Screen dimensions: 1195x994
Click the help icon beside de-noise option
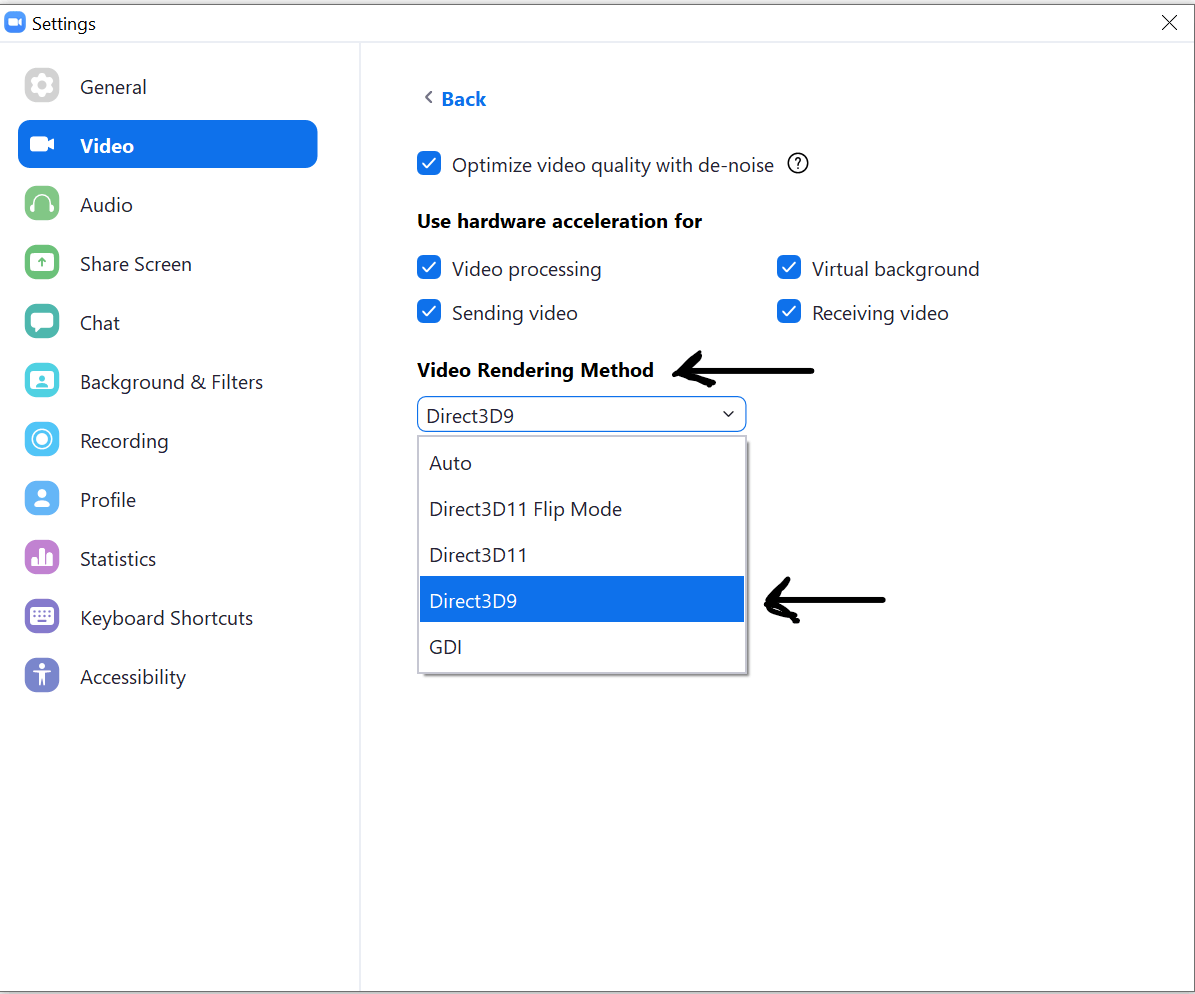pyautogui.click(x=798, y=164)
